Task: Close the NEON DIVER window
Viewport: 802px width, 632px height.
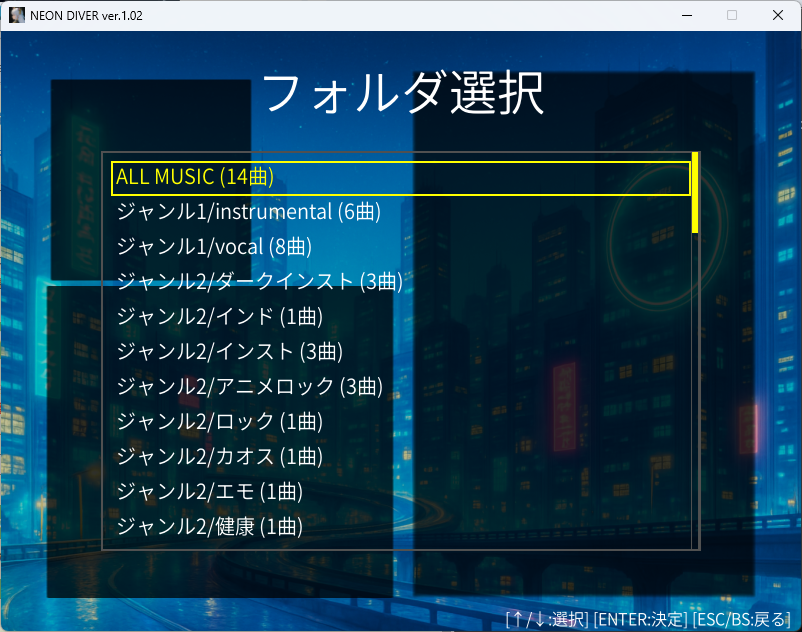Action: 778,15
